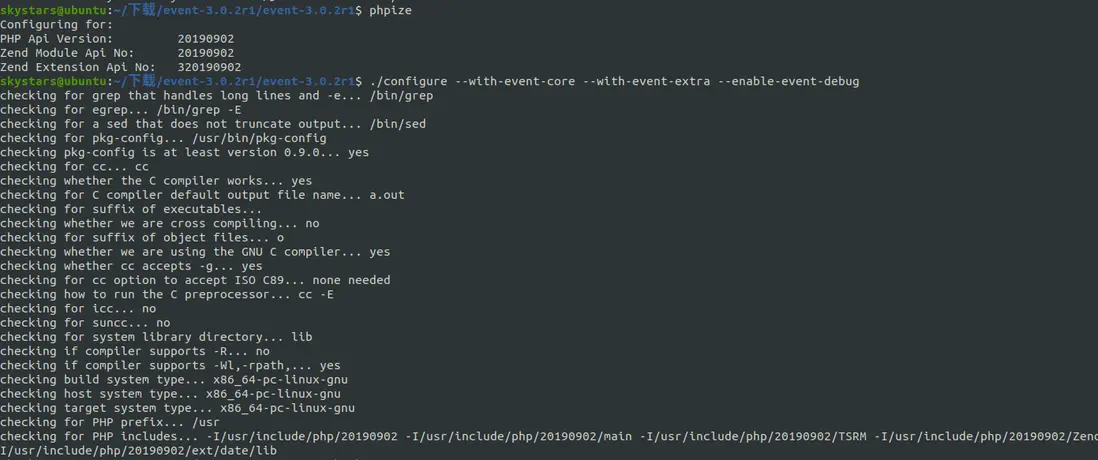Click the skystars@ubuntu prompt on the first line
This screenshot has height=460, width=1098.
[53, 10]
